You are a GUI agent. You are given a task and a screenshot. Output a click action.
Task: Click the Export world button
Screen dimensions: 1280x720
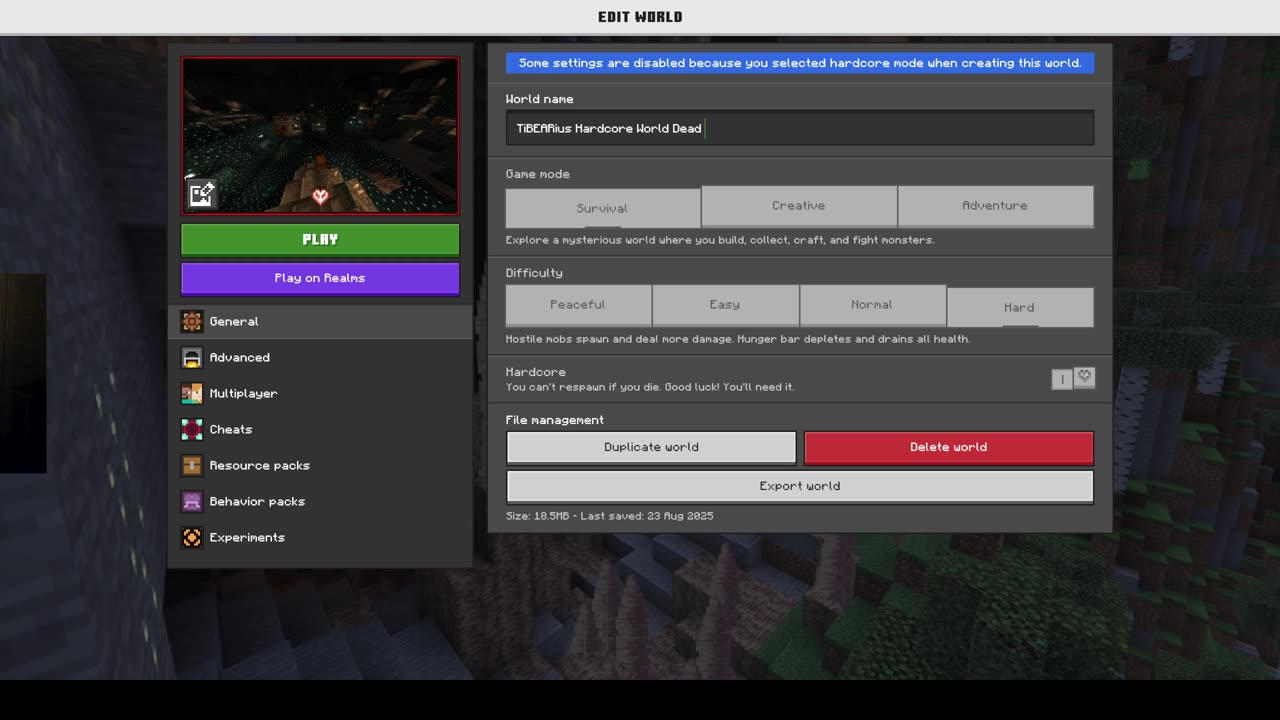pos(799,486)
